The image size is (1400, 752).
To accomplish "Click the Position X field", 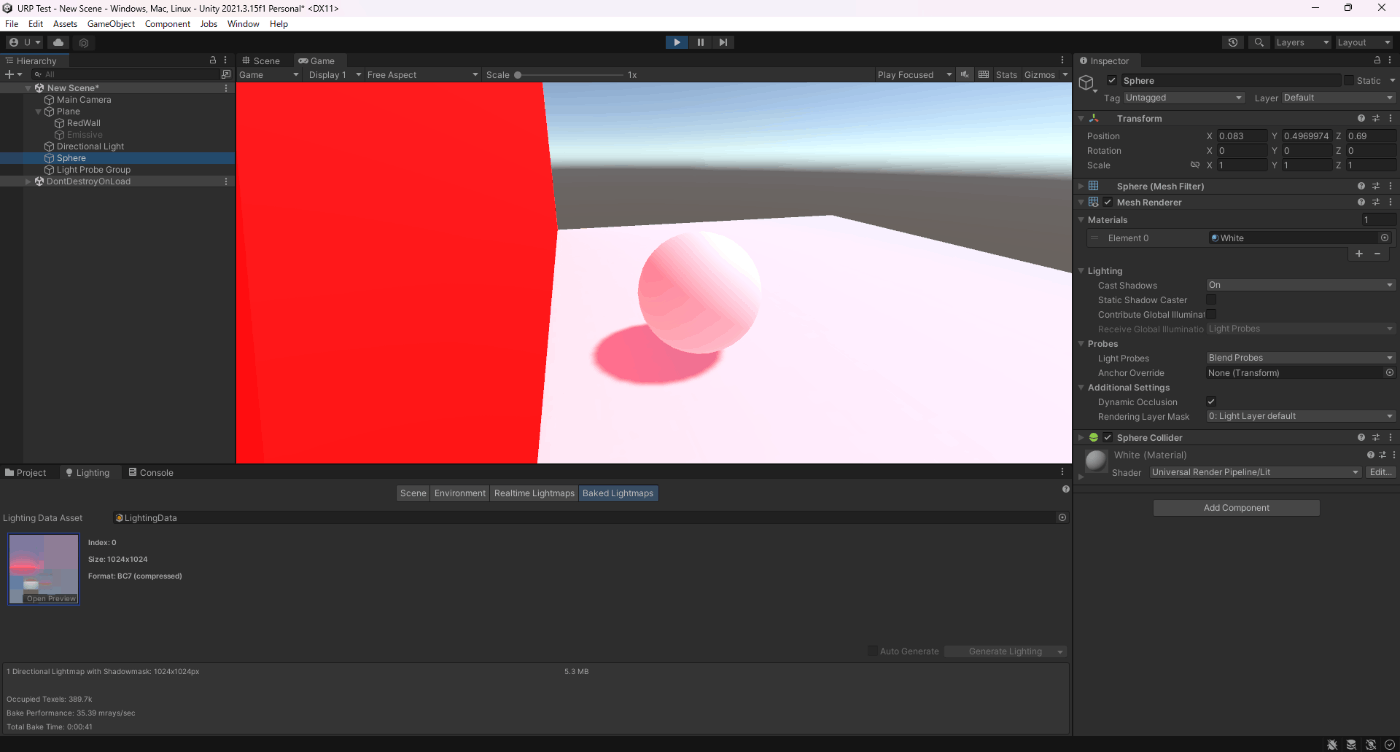I will 1242,136.
